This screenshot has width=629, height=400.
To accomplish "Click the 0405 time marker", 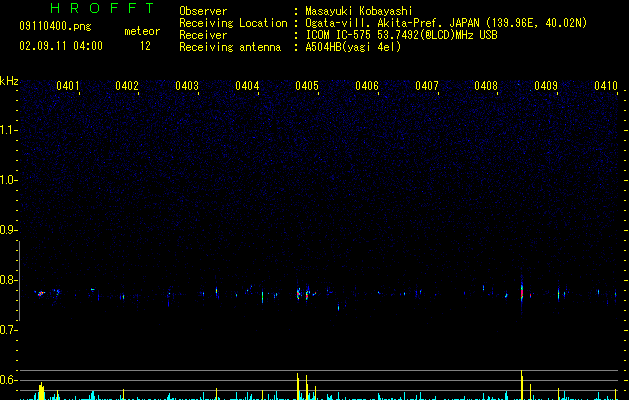I will [307, 86].
